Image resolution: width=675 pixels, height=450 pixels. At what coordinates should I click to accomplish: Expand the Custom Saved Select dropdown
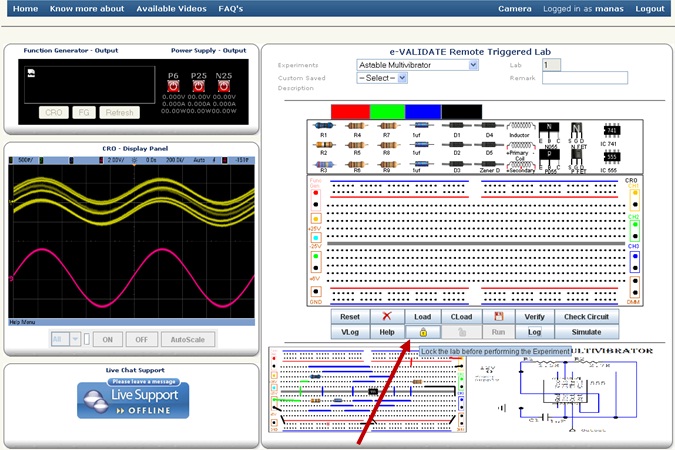click(x=382, y=77)
